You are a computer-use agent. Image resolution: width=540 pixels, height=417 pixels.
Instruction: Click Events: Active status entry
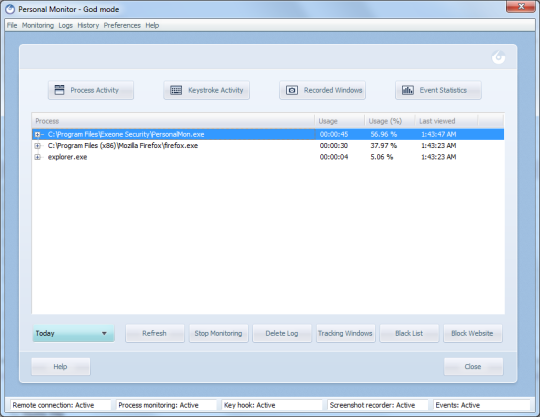click(x=481, y=405)
